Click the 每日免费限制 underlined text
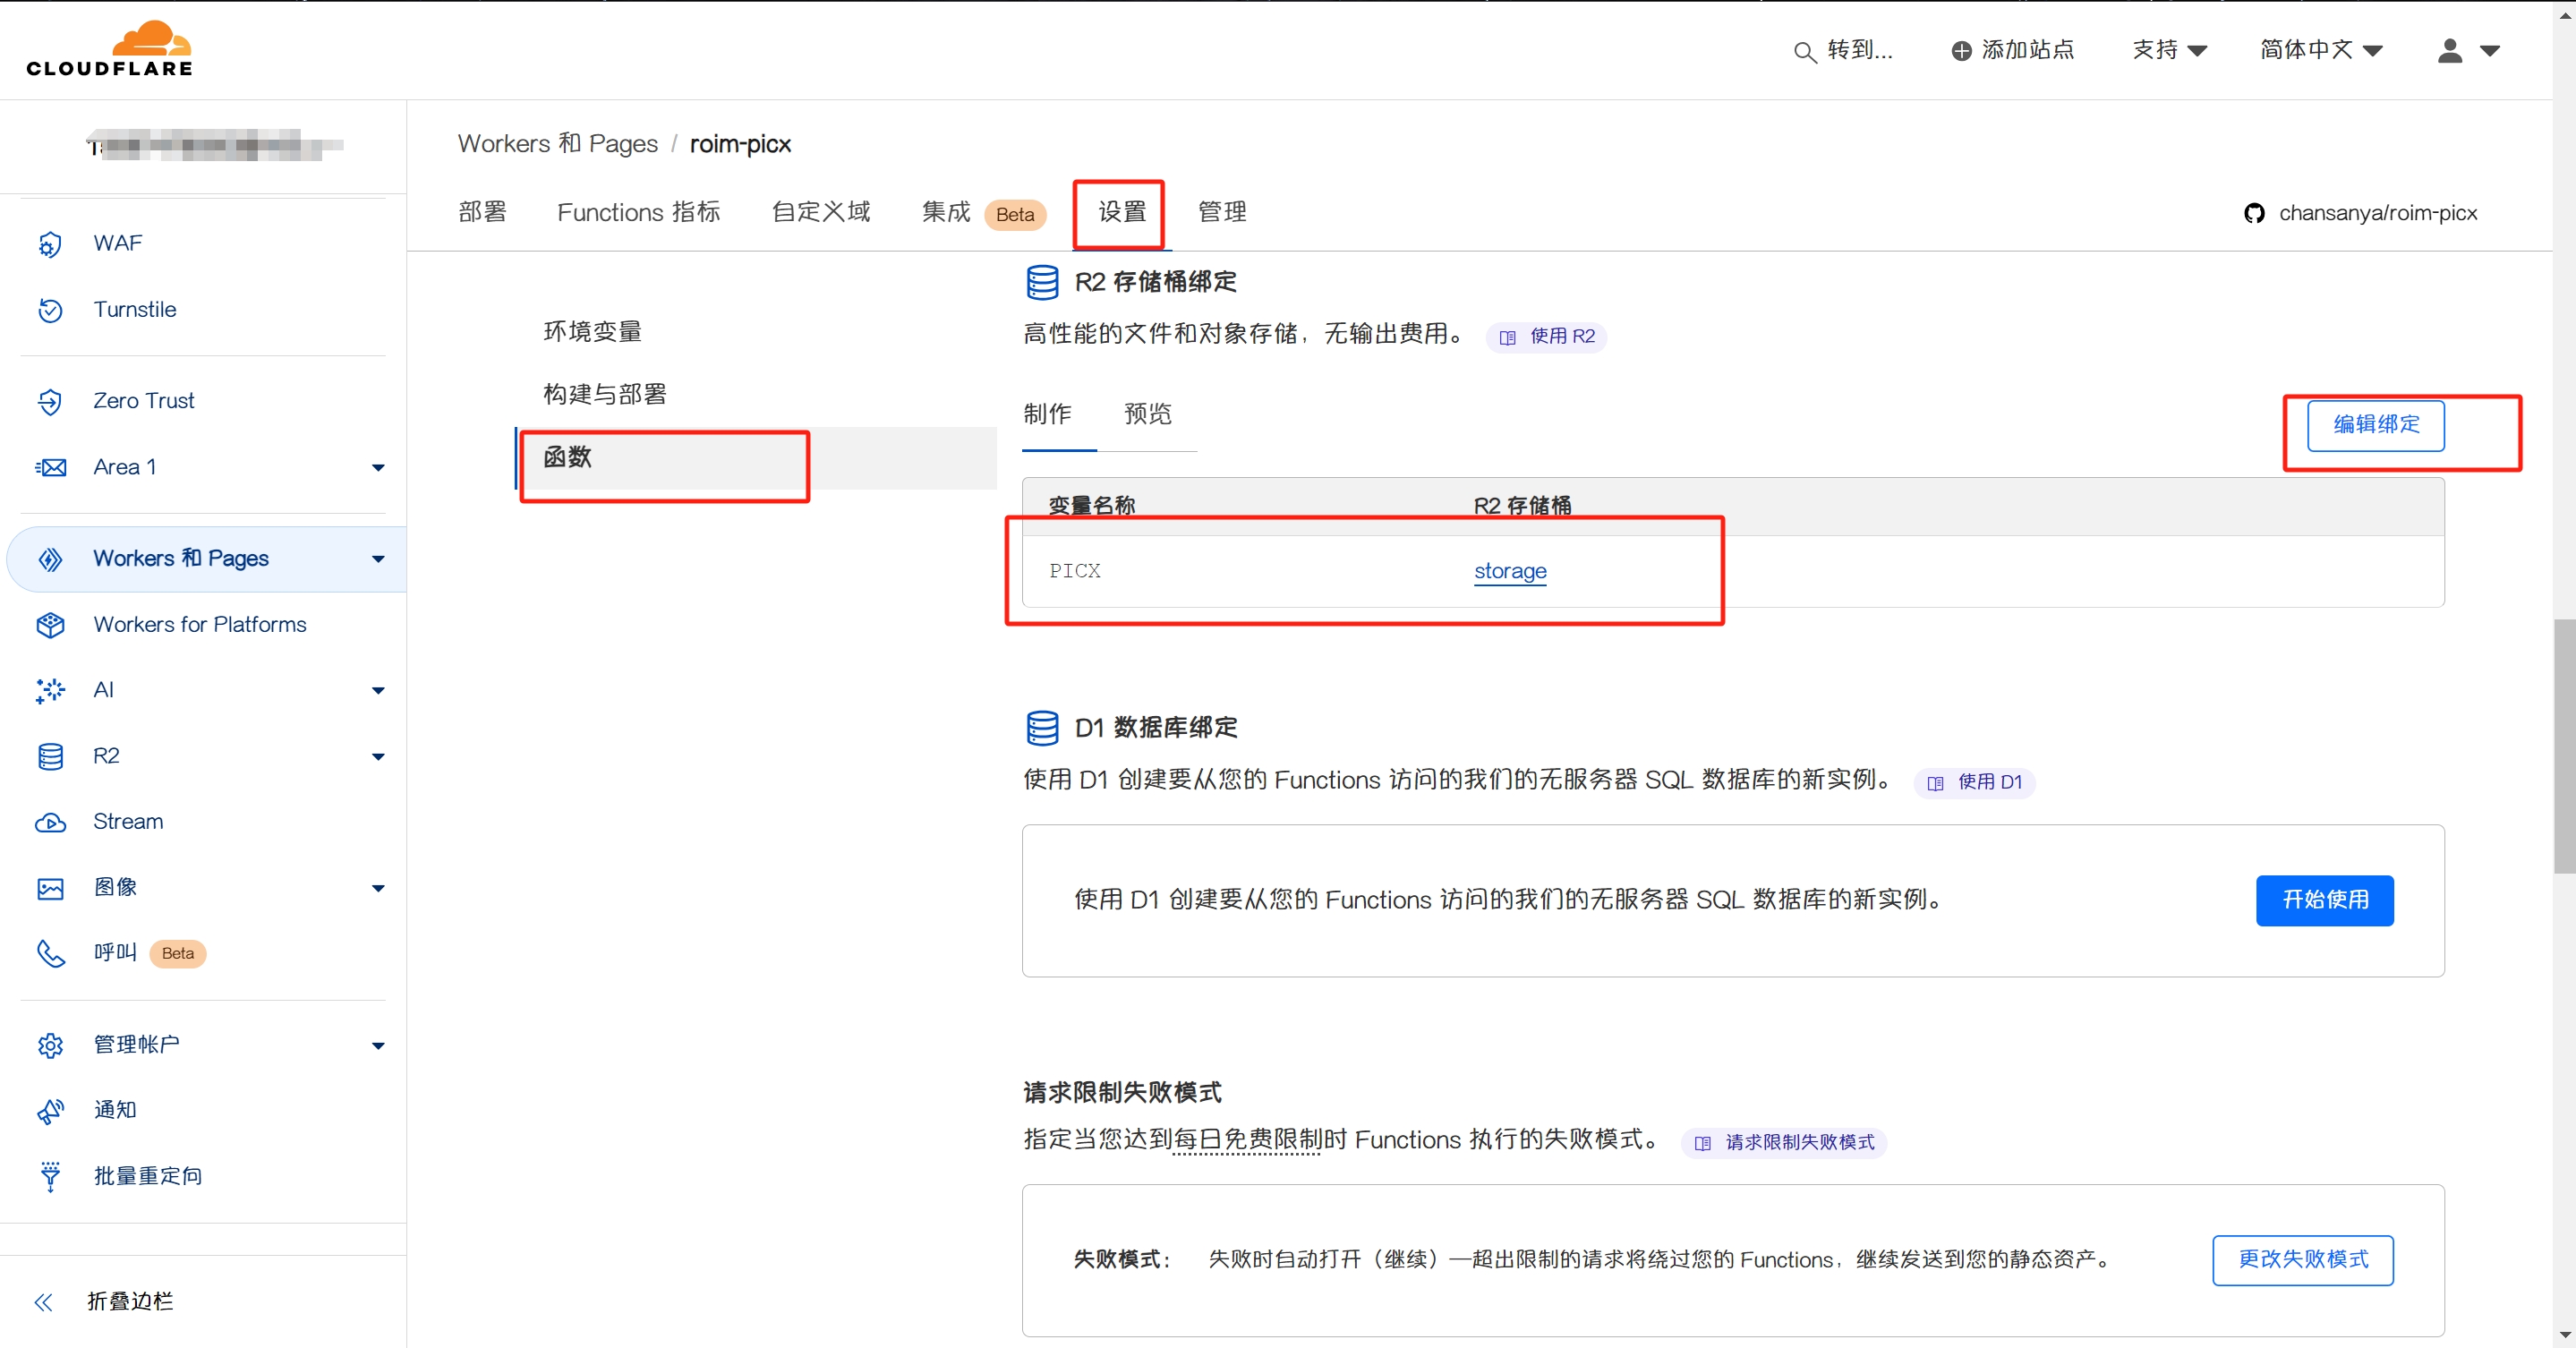The width and height of the screenshot is (2576, 1348). 1248,1140
